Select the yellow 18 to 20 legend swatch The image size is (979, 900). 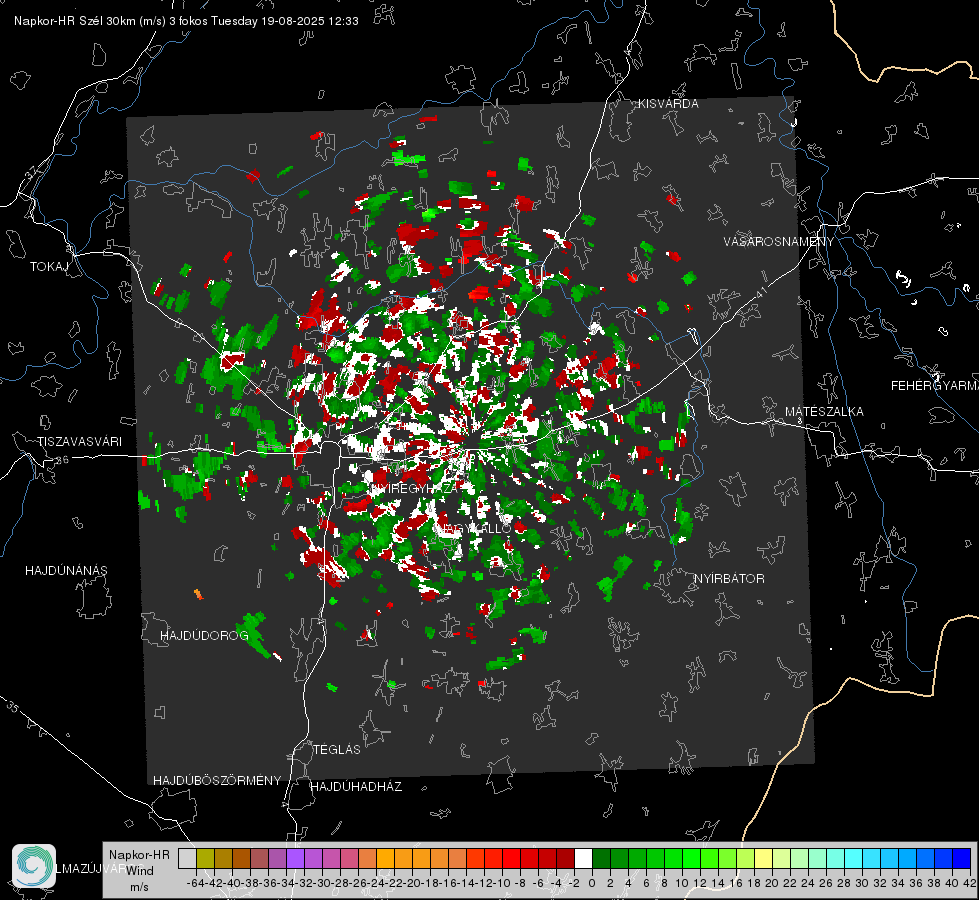click(763, 858)
